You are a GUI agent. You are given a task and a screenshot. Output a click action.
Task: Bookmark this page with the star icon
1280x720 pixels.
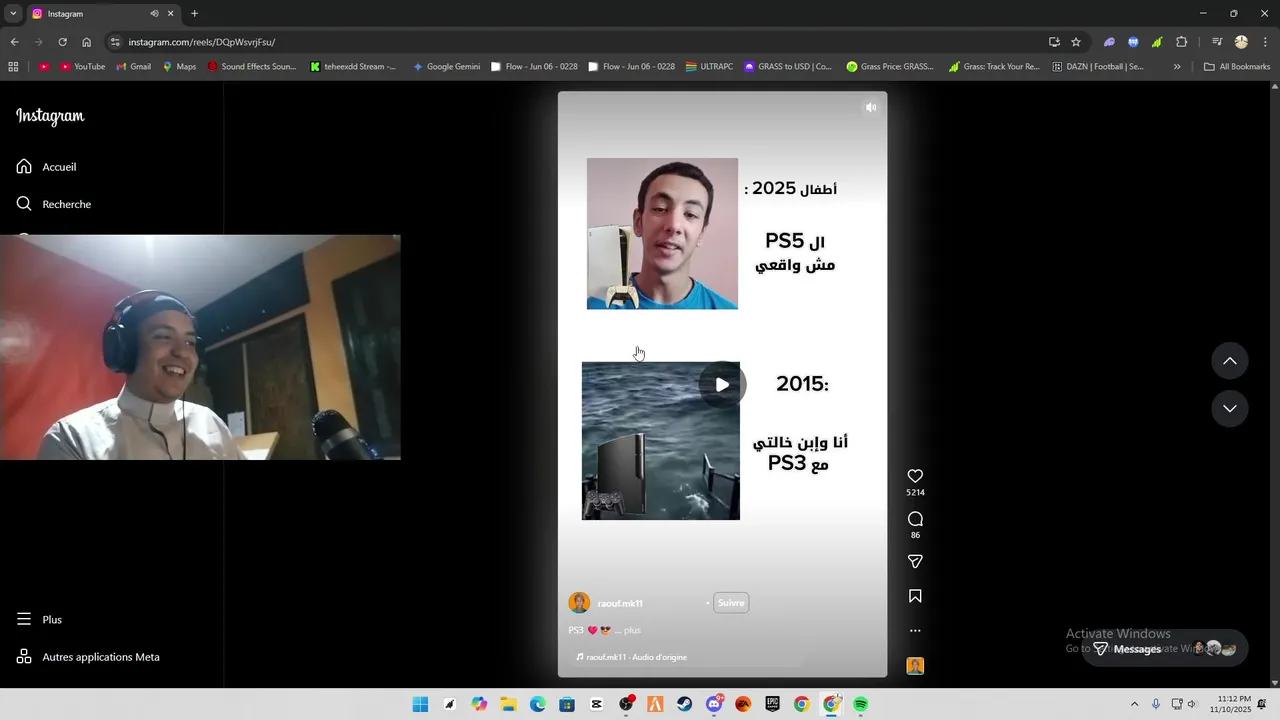pos(1076,42)
